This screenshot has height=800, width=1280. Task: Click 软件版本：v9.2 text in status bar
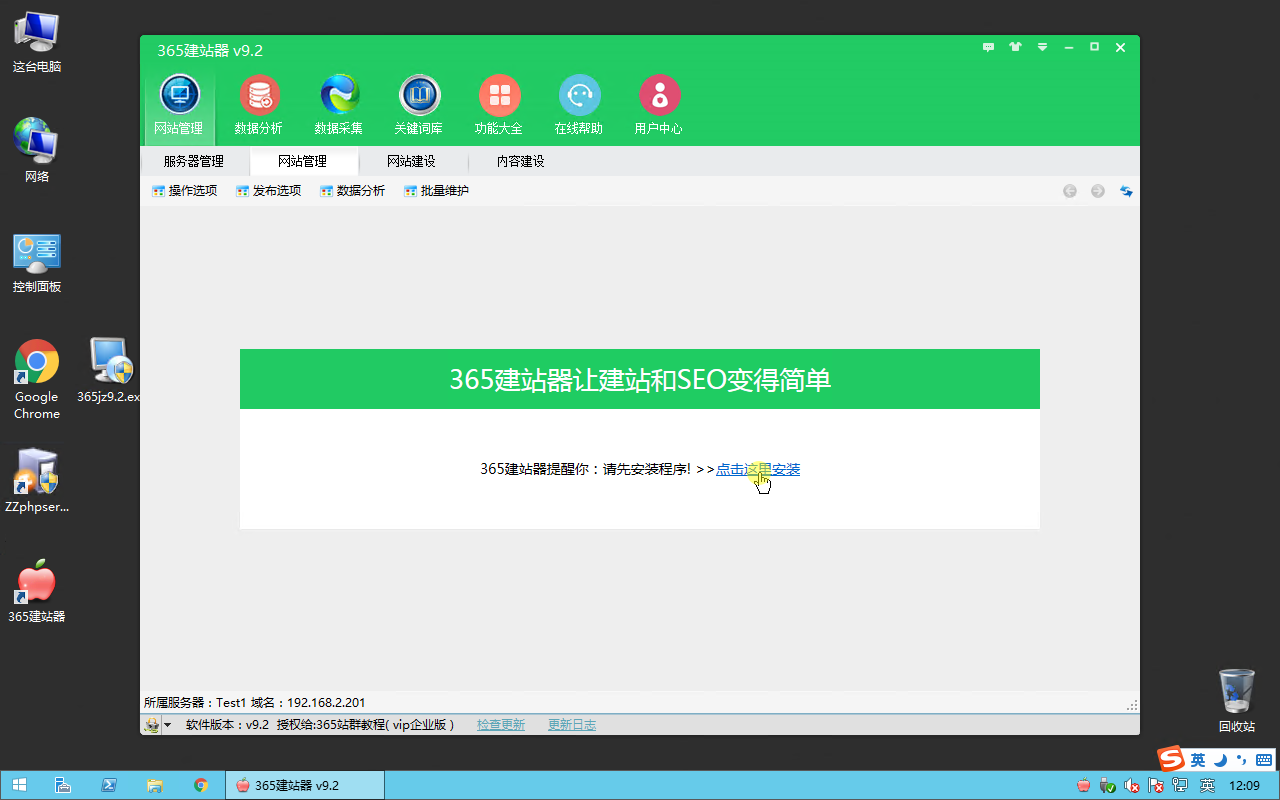click(x=228, y=725)
